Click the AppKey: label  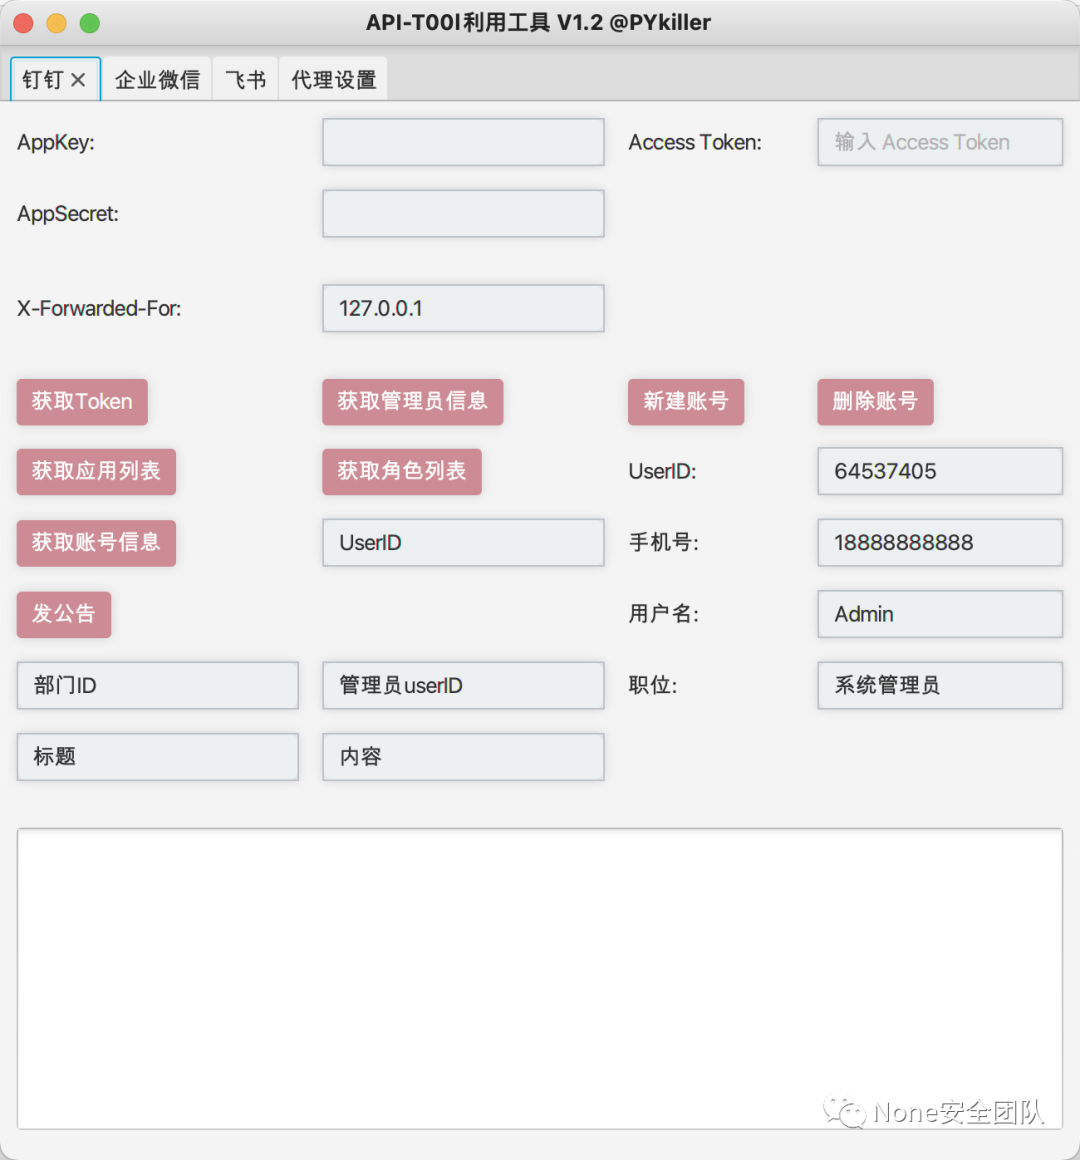56,142
